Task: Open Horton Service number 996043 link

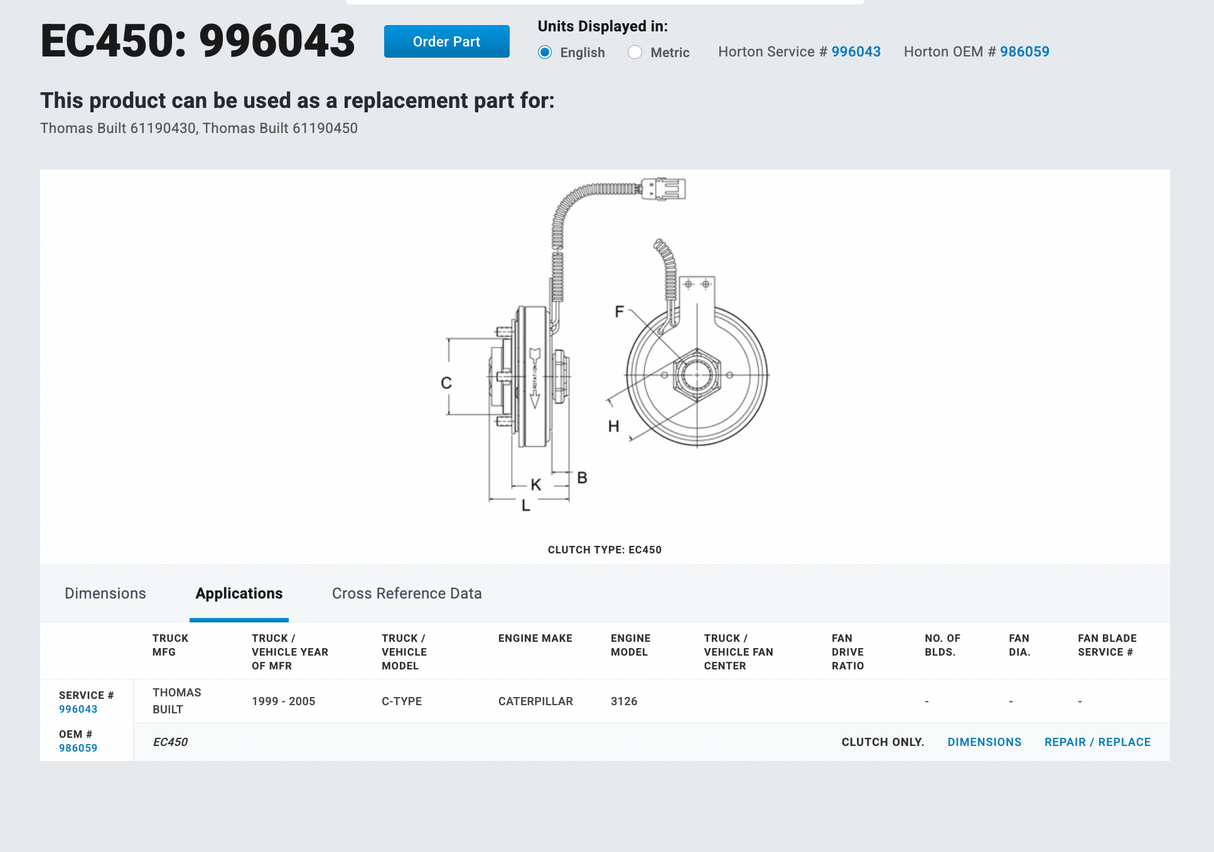Action: 855,51
